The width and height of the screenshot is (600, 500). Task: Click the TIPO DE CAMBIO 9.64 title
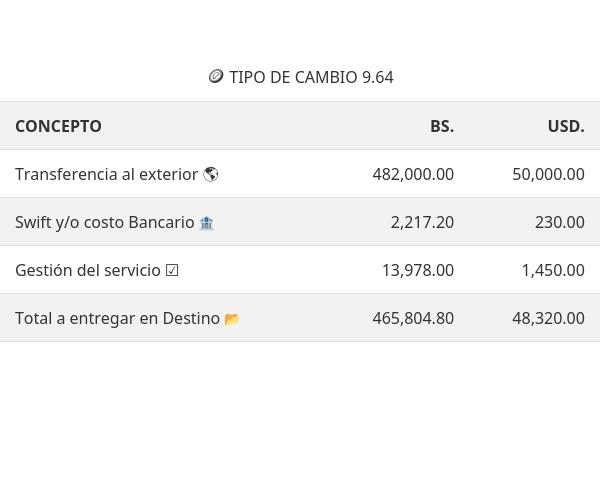[311, 77]
